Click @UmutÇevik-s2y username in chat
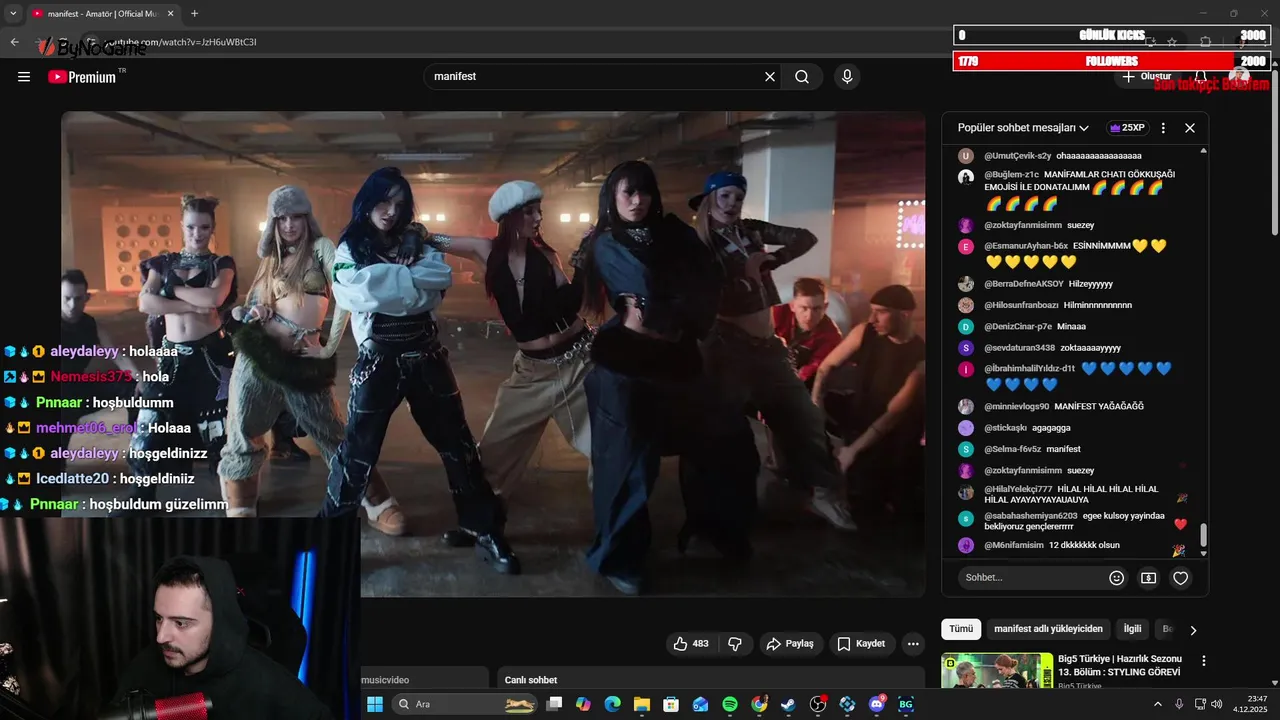 pos(1017,156)
